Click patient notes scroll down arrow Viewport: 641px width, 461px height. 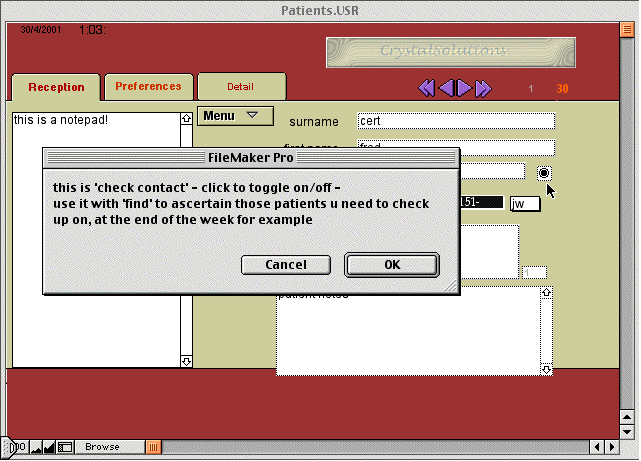(547, 370)
